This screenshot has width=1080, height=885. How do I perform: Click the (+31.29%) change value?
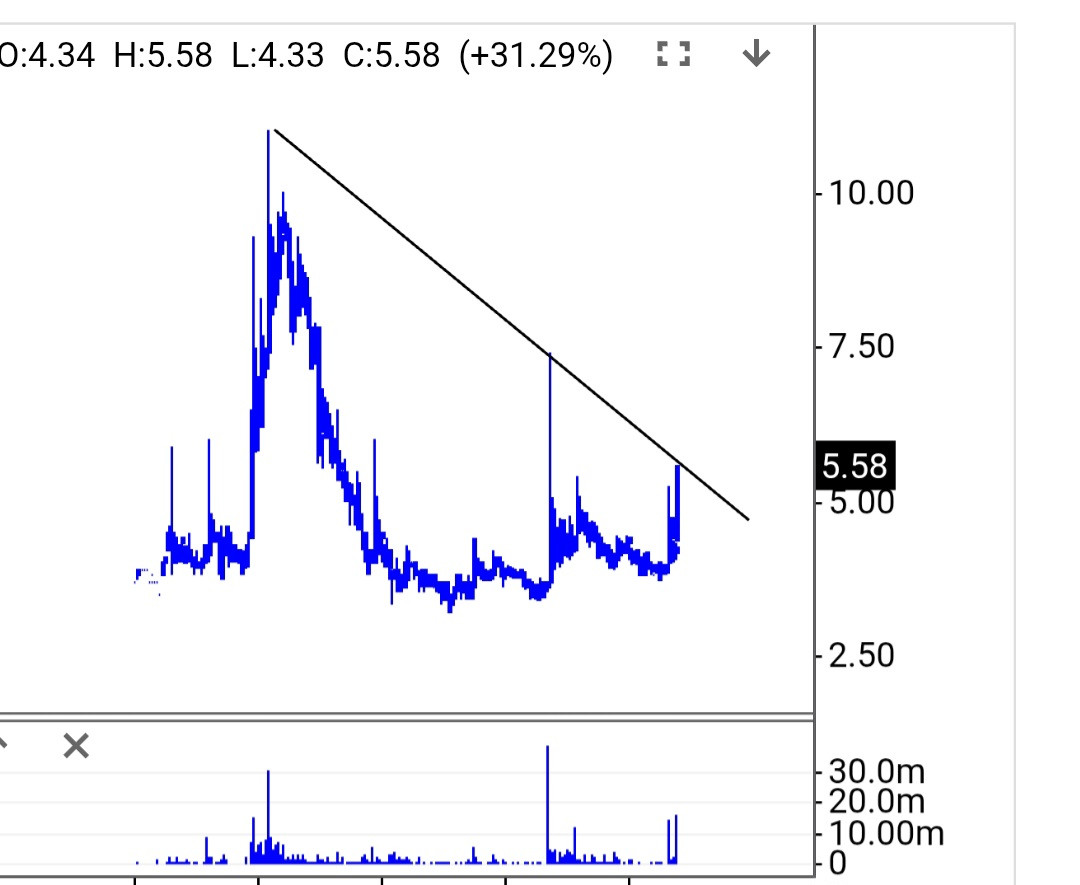536,55
